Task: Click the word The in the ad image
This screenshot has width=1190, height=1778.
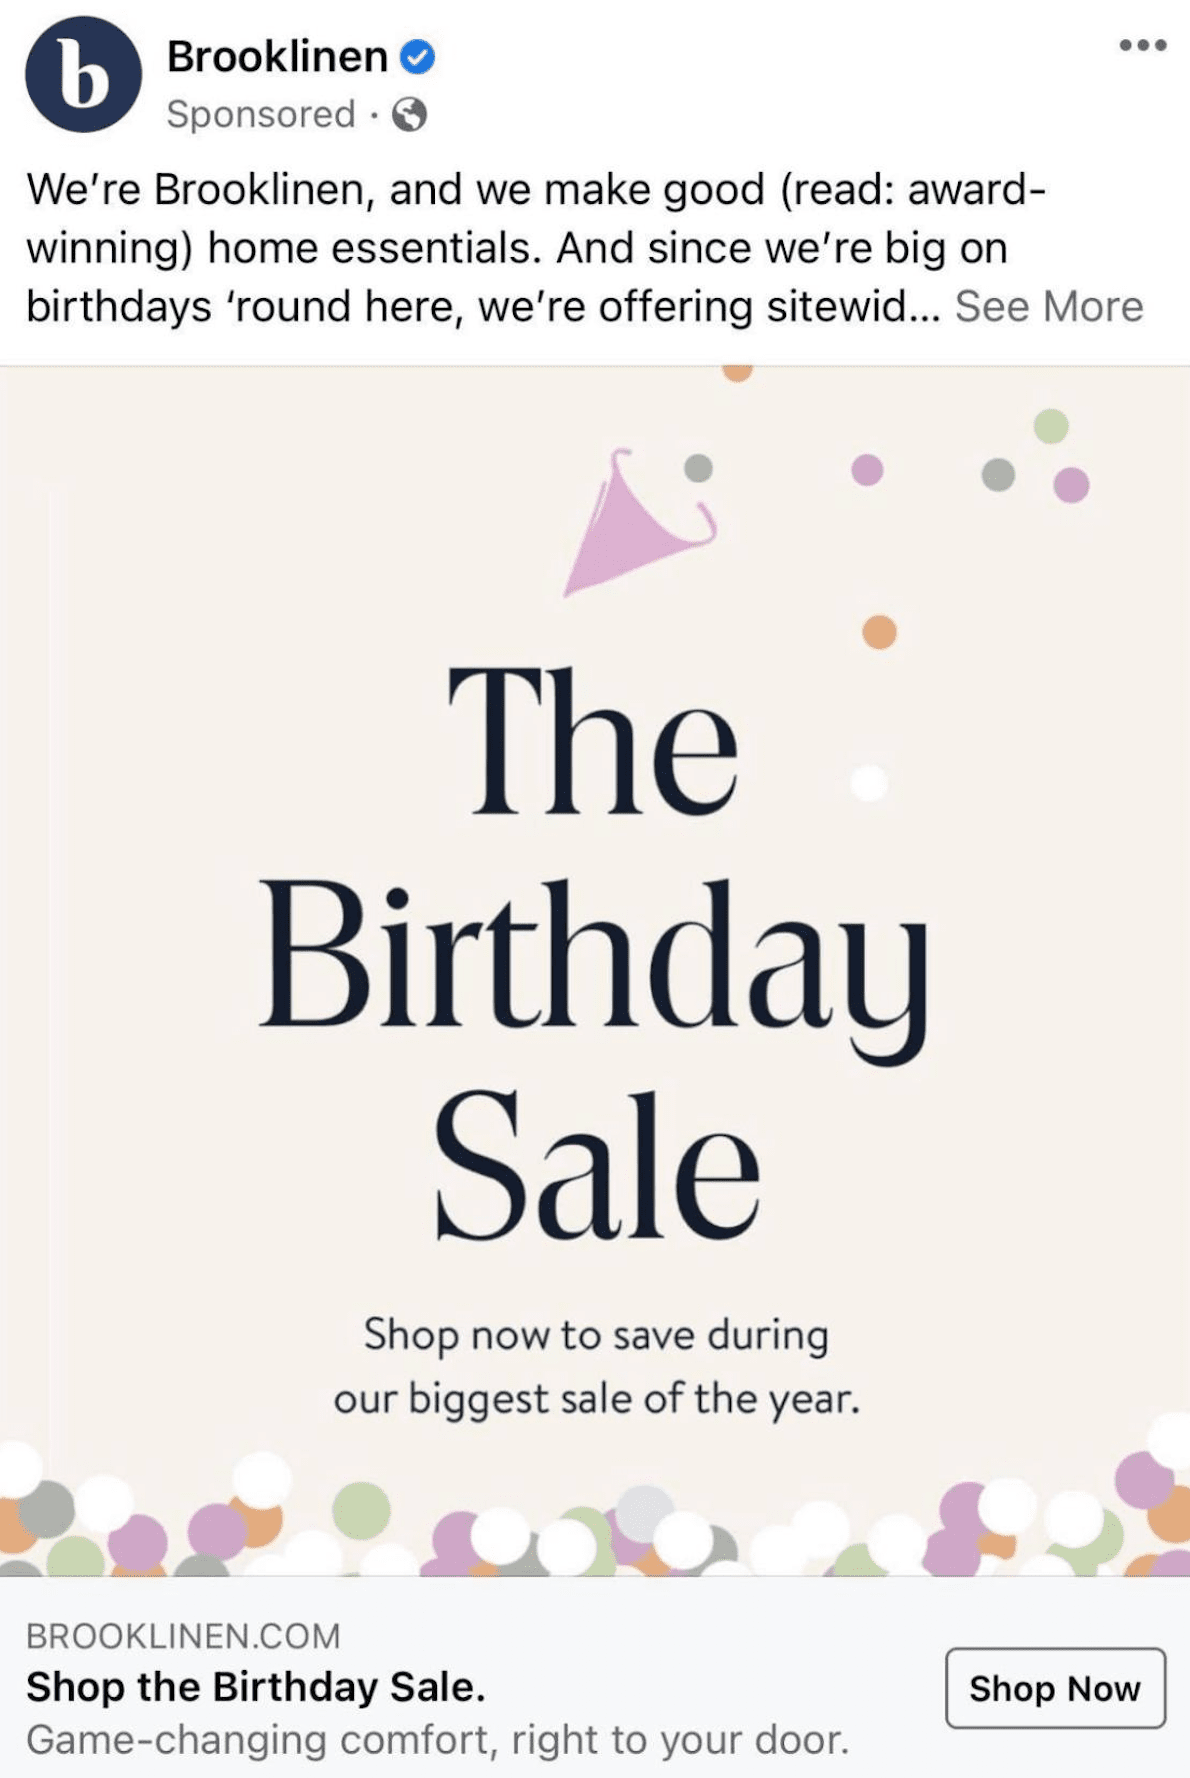Action: pos(592,740)
